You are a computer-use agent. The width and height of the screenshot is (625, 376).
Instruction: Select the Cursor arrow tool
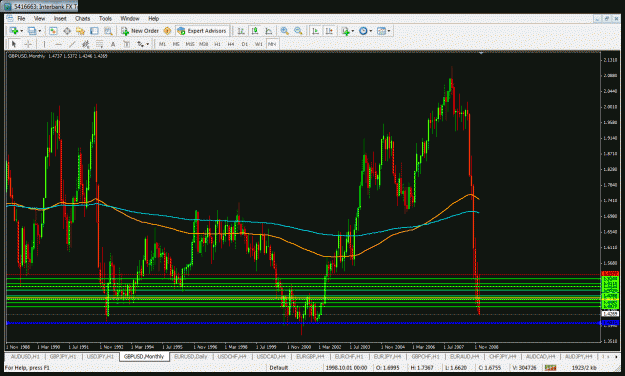pos(14,44)
